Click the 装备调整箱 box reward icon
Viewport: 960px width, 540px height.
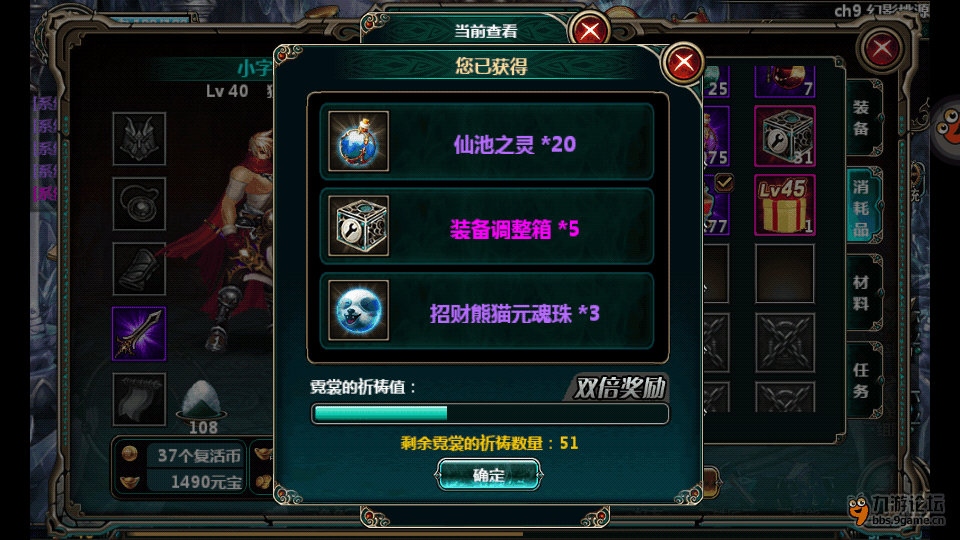(359, 226)
